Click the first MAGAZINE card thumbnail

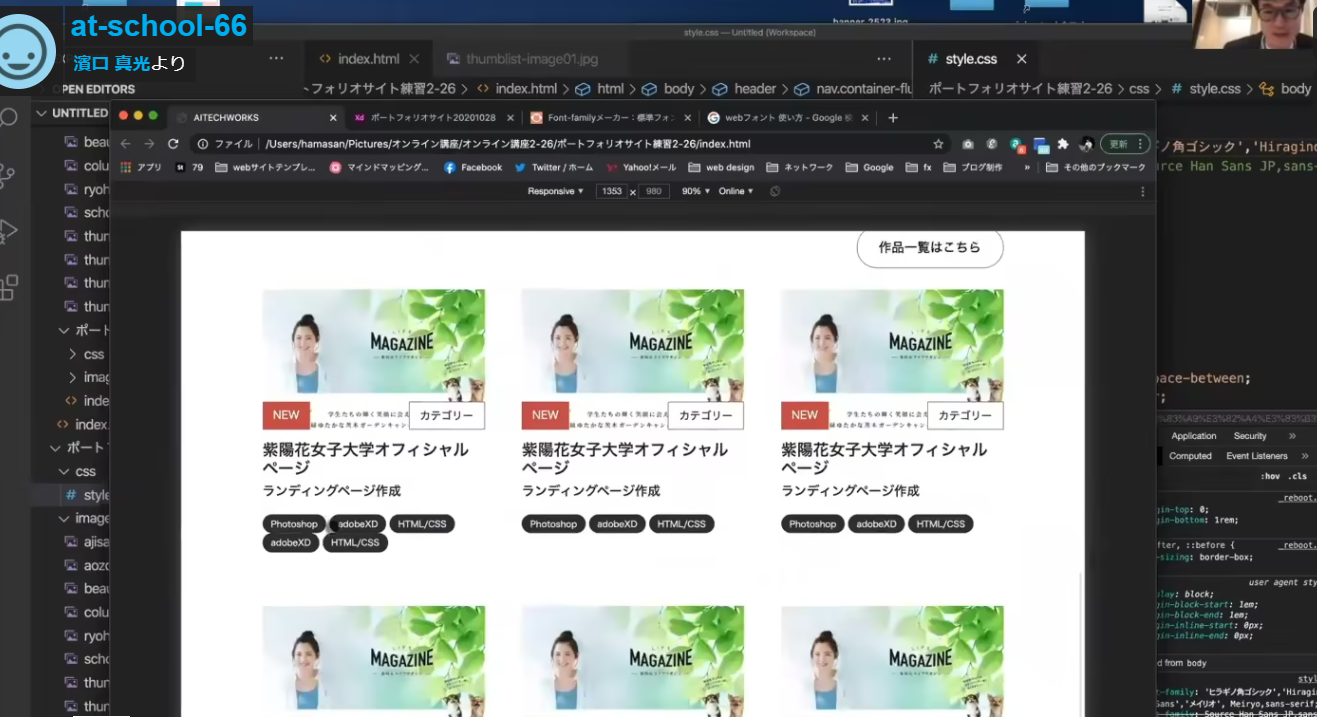coord(374,345)
